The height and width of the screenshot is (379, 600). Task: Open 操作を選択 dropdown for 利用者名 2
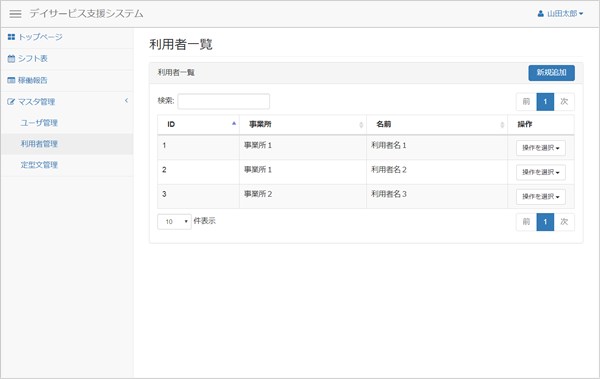[x=541, y=172]
